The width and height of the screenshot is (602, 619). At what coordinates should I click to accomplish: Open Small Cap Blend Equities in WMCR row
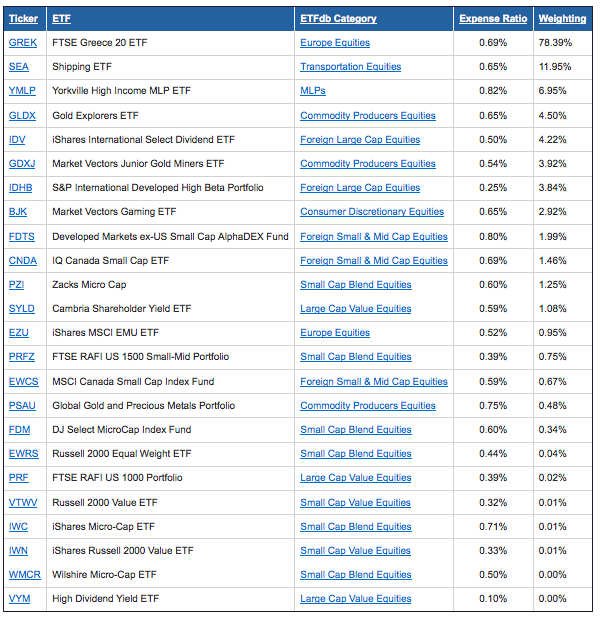(356, 576)
